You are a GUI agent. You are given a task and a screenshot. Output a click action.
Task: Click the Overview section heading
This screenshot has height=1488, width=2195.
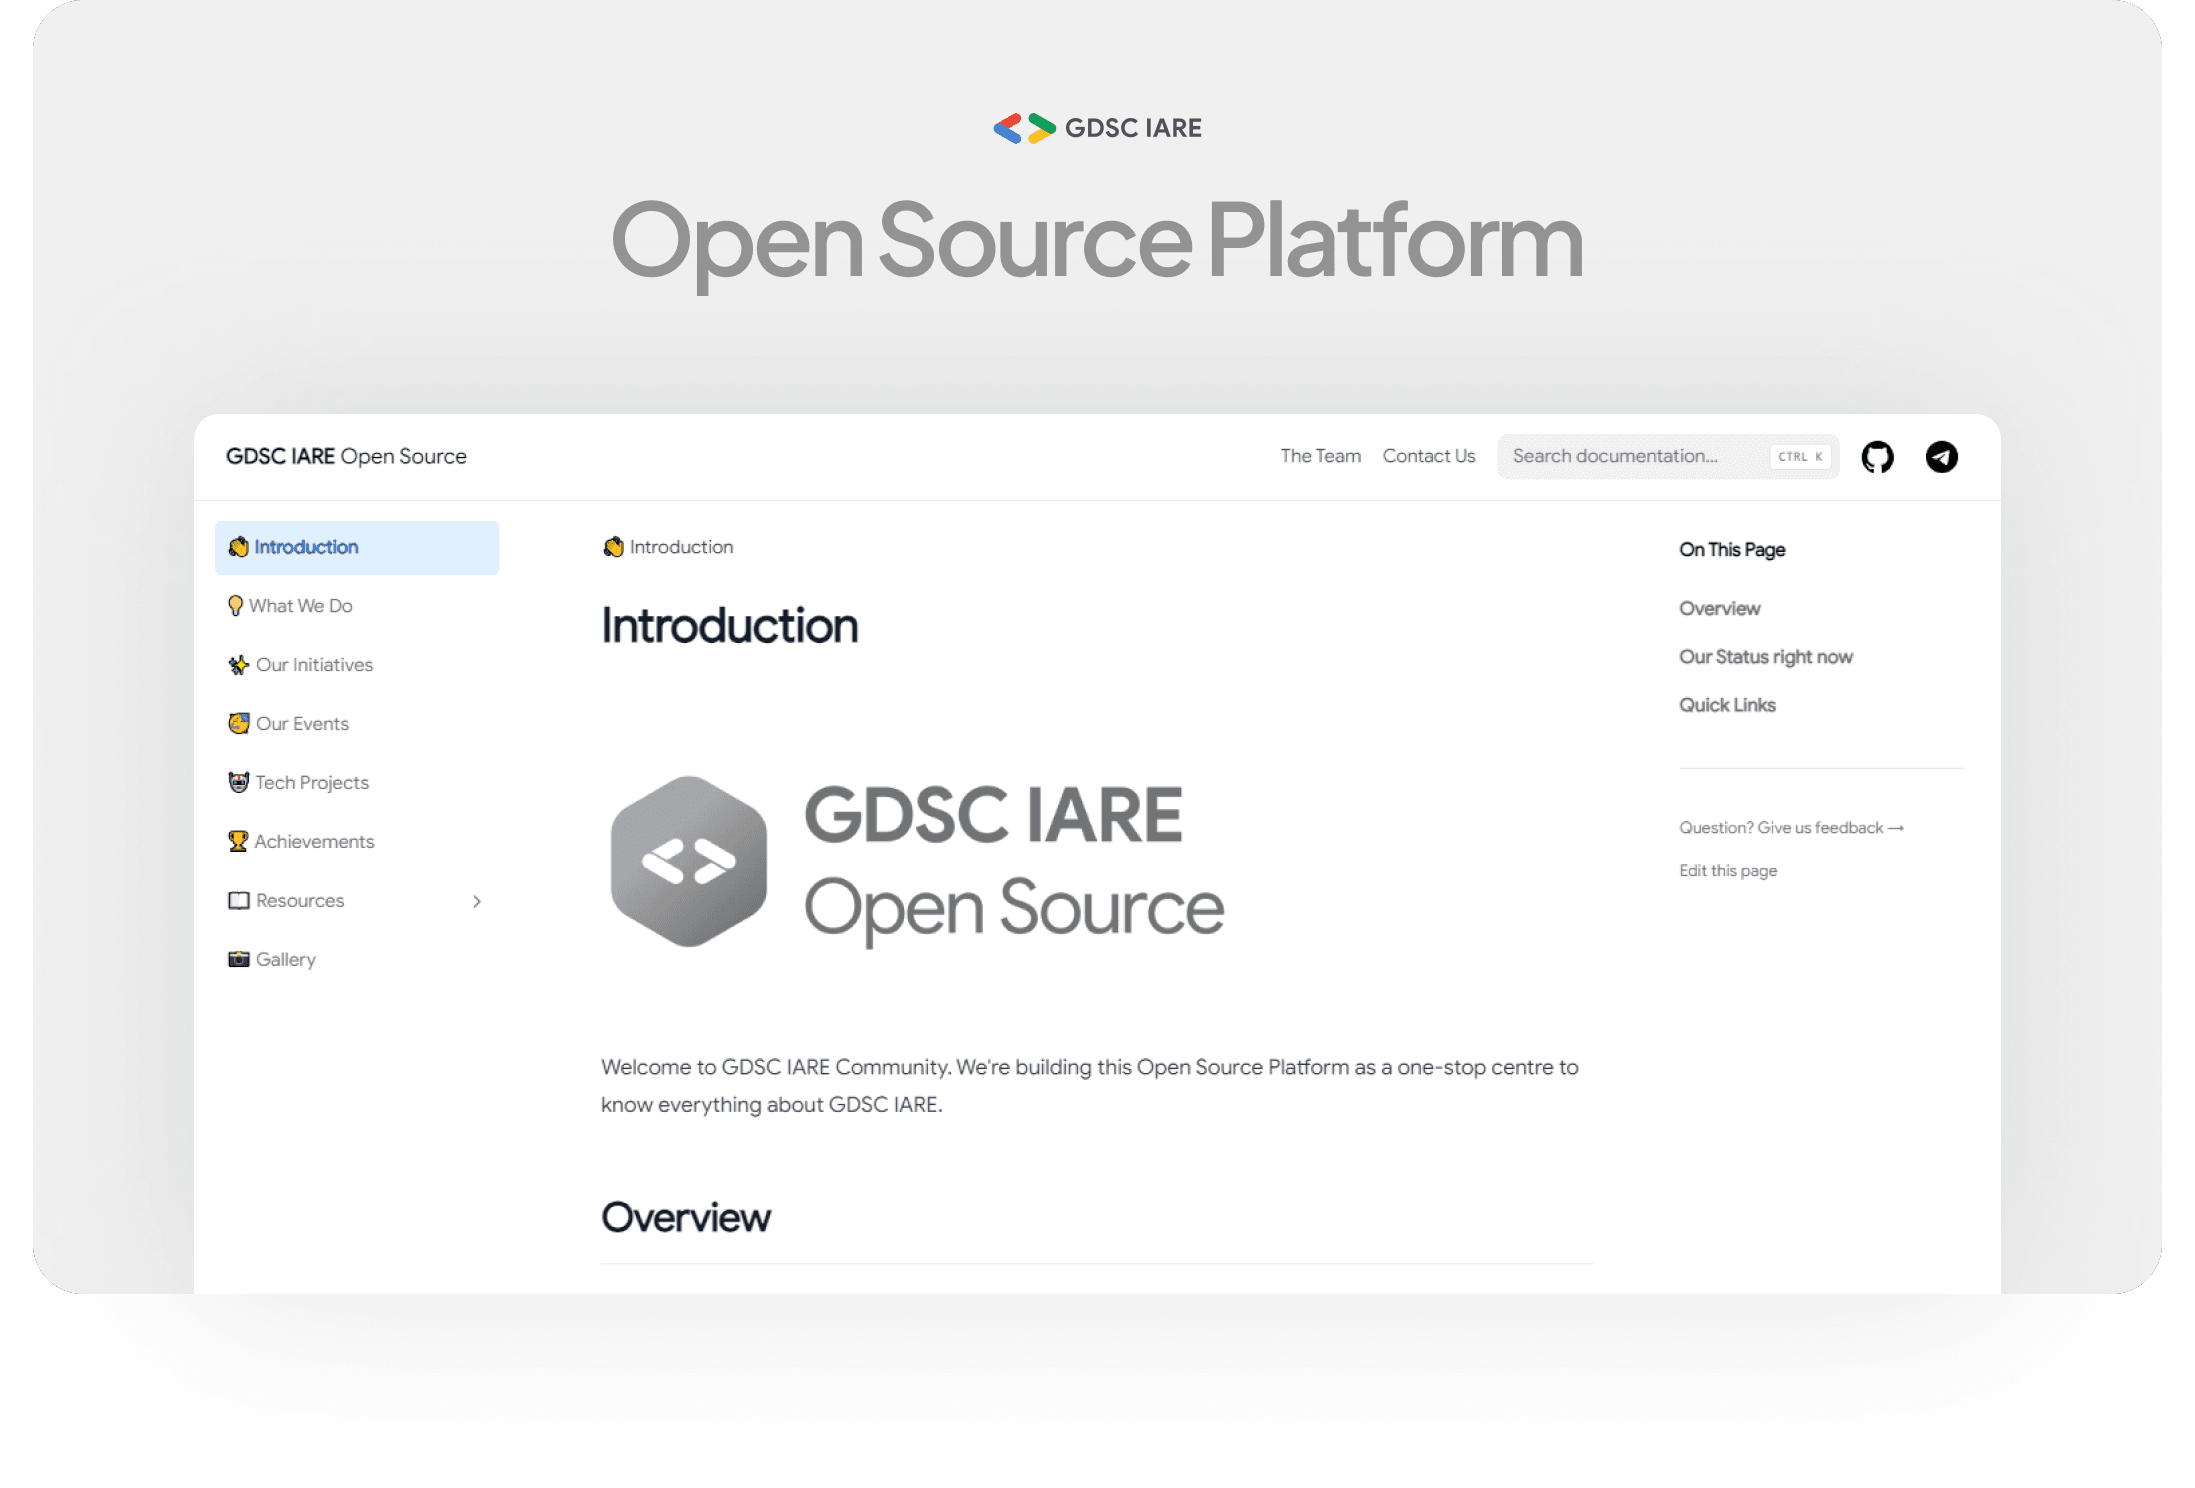pyautogui.click(x=686, y=1217)
